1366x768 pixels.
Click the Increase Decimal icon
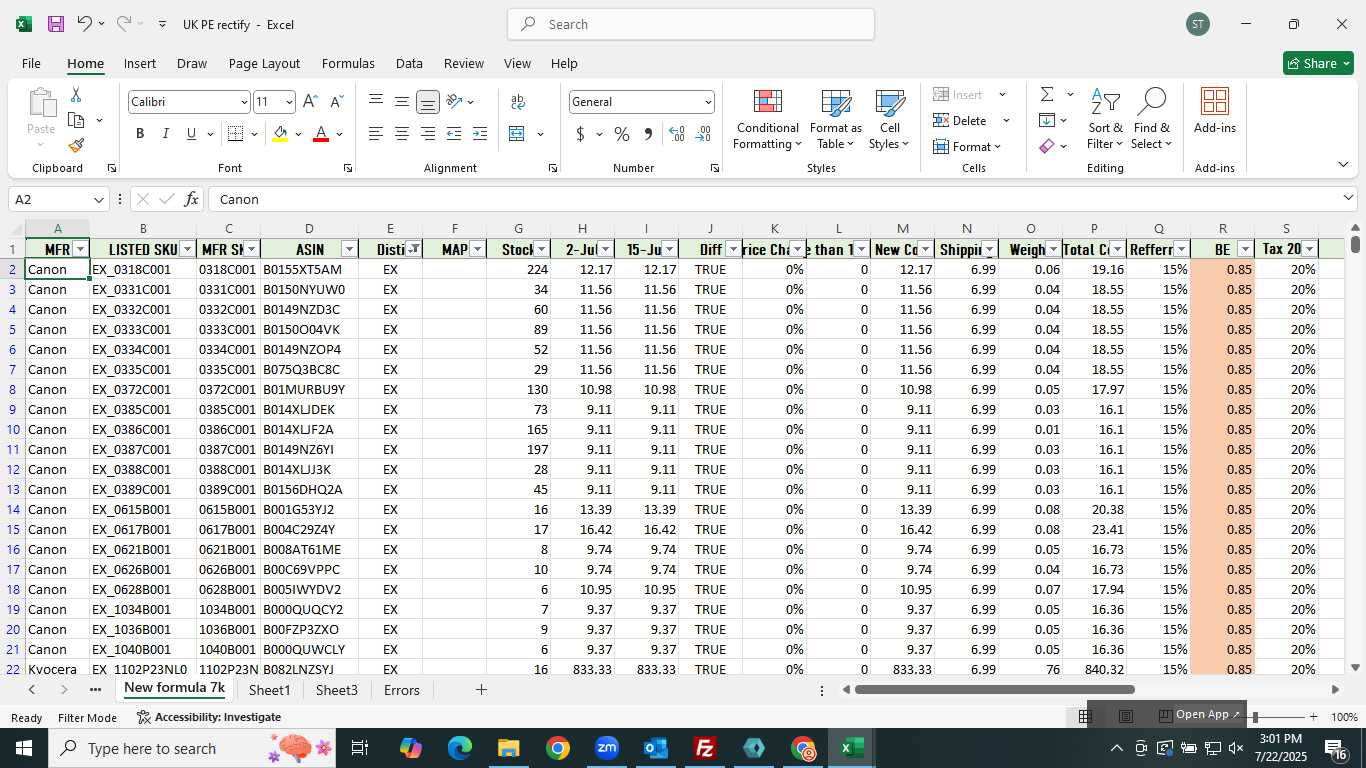pyautogui.click(x=677, y=134)
